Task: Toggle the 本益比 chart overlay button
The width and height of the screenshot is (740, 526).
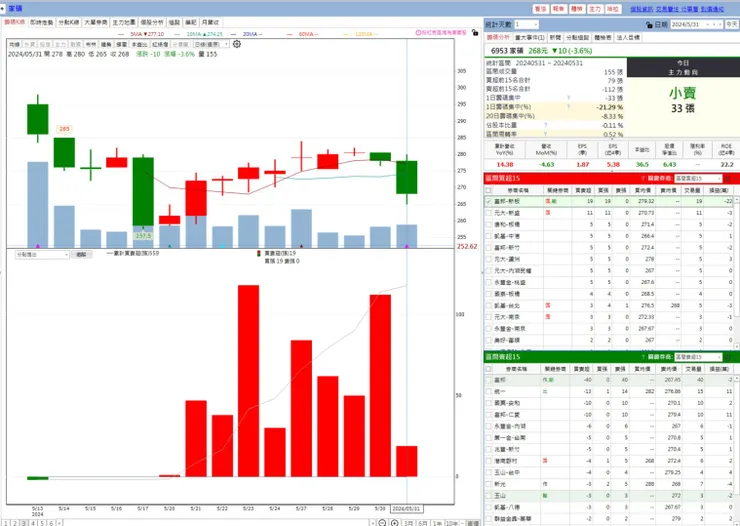Action: [x=139, y=44]
